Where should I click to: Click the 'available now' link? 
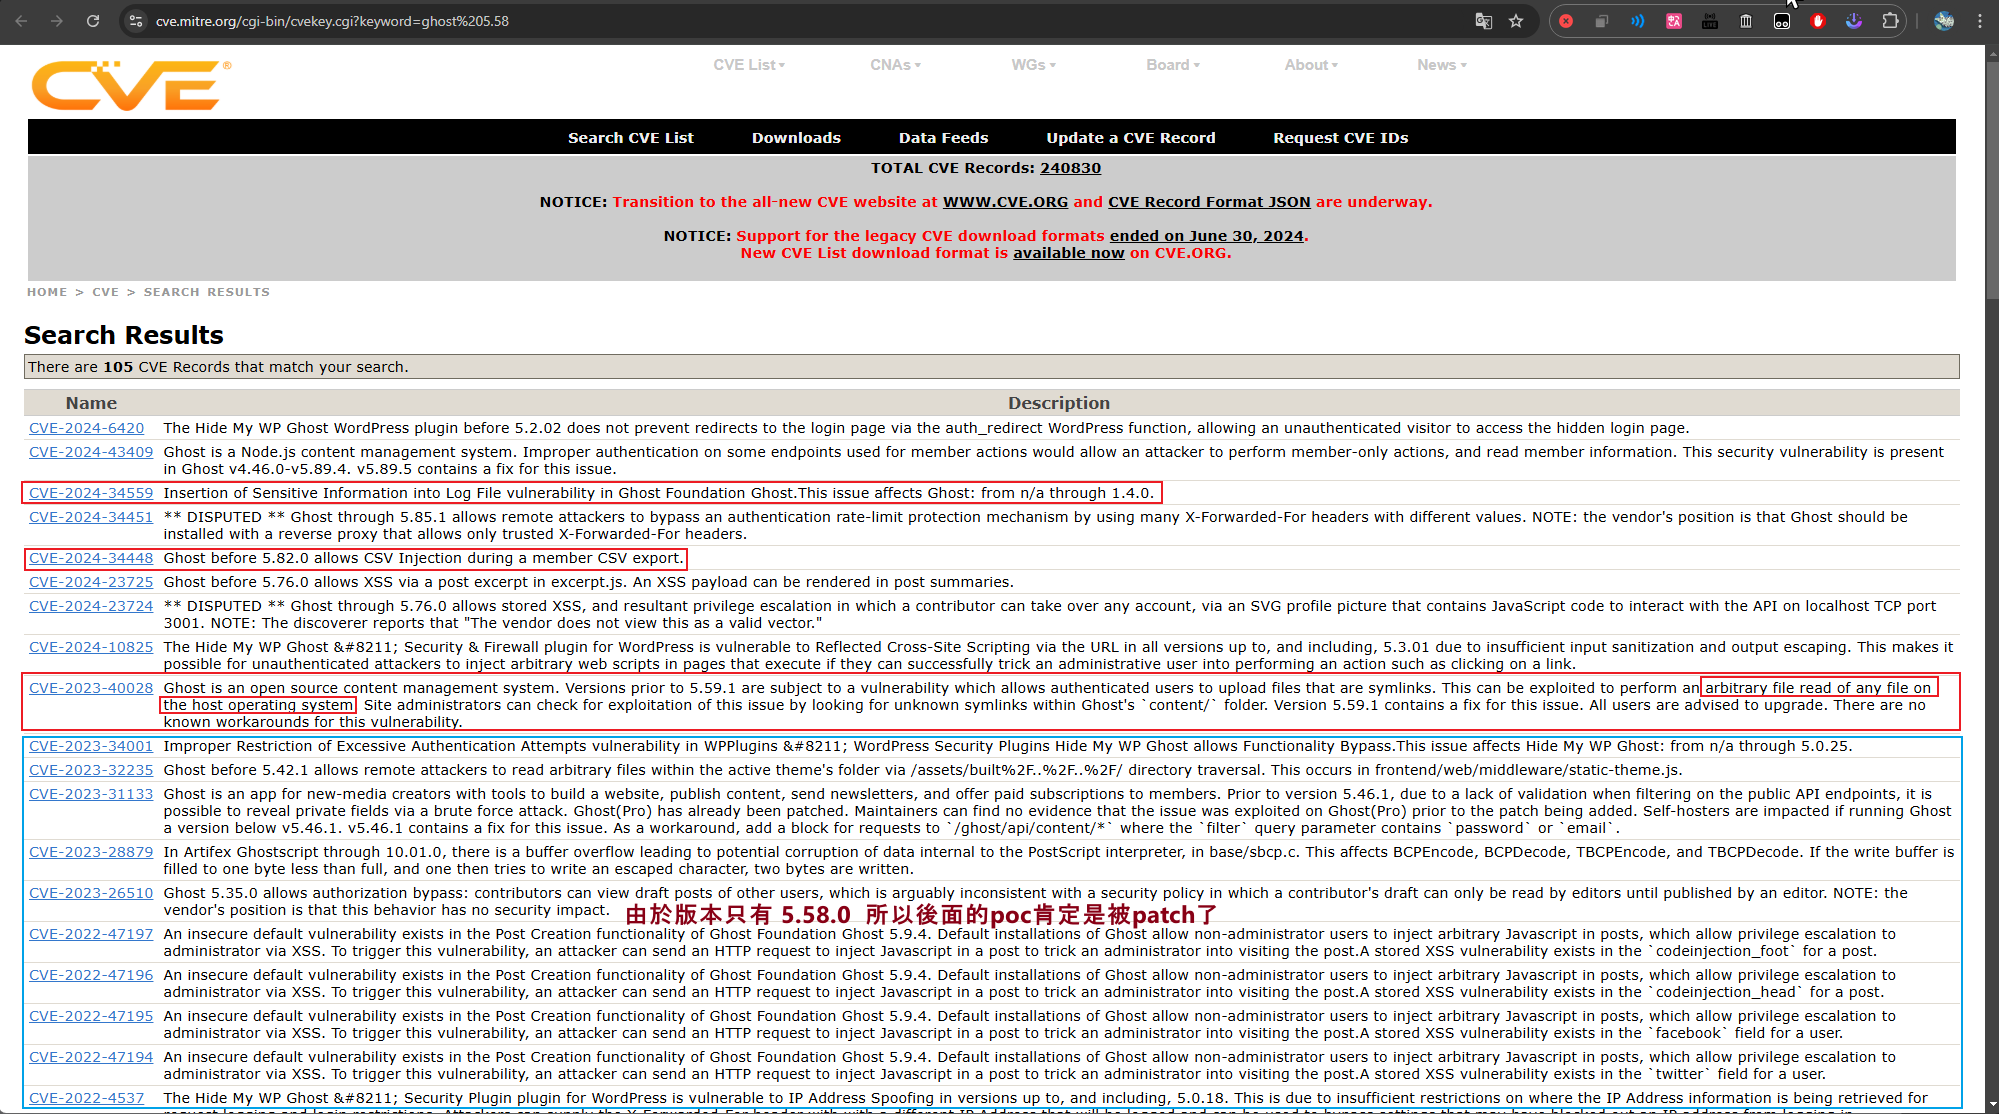tap(1068, 253)
